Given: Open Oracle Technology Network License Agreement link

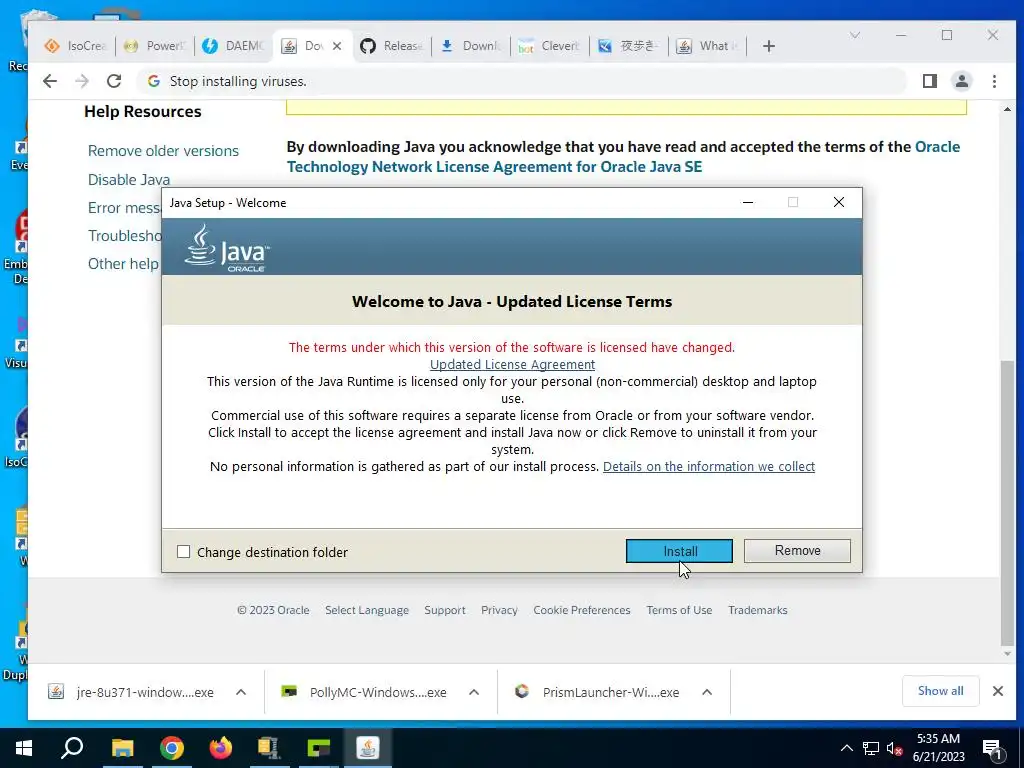Looking at the screenshot, I should tap(624, 157).
